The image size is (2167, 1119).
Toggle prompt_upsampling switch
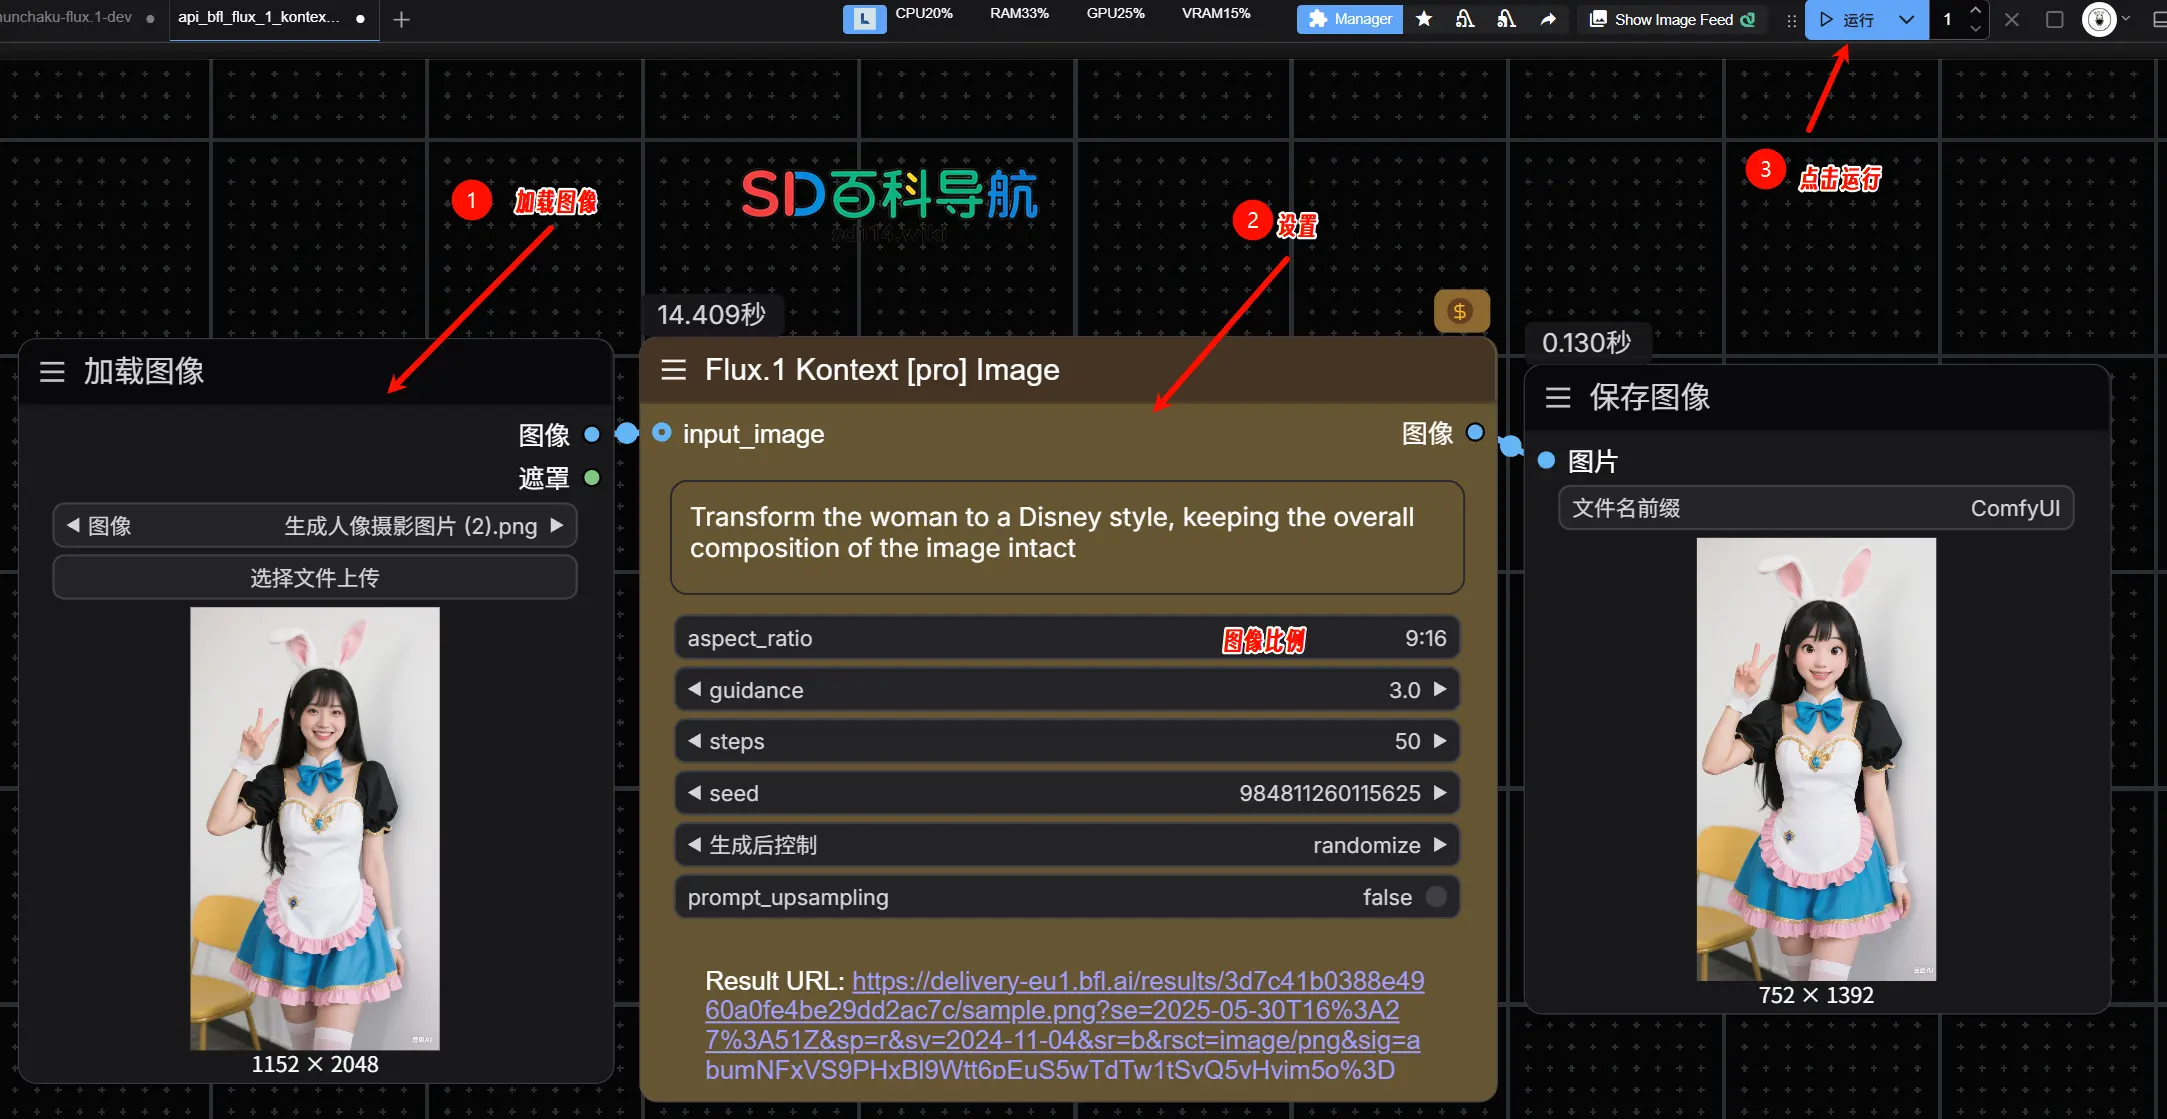point(1436,897)
